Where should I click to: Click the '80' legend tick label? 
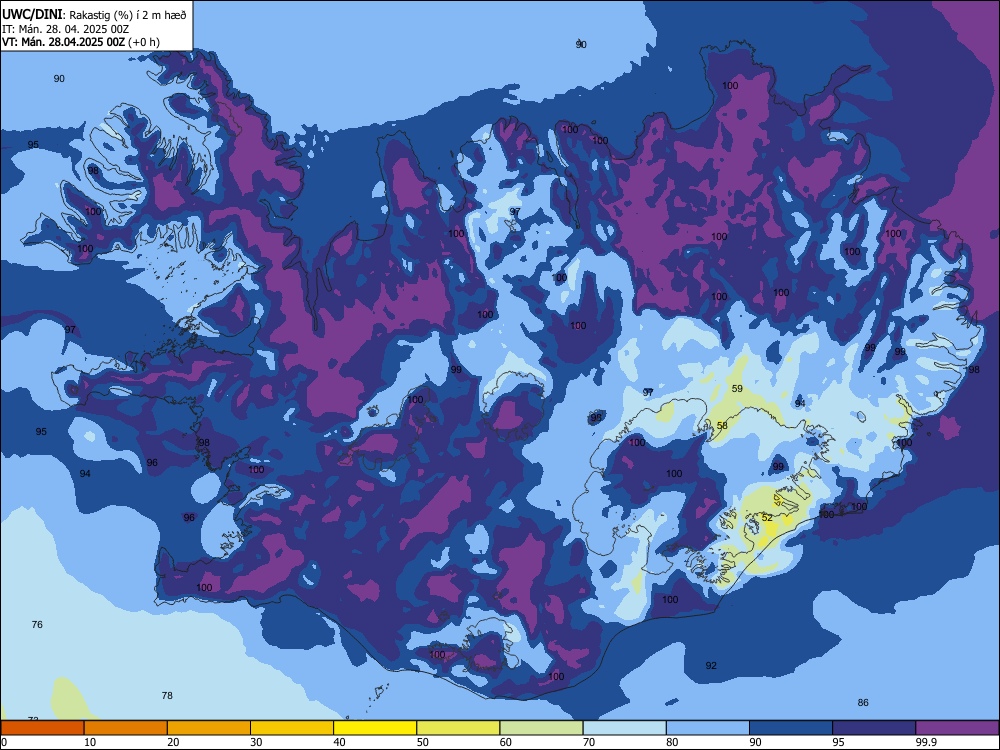pyautogui.click(x=672, y=742)
